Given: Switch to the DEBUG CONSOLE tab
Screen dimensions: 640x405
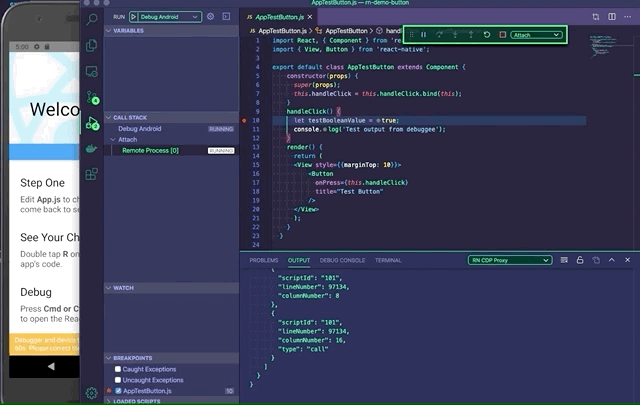Looking at the screenshot, I should click(342, 260).
